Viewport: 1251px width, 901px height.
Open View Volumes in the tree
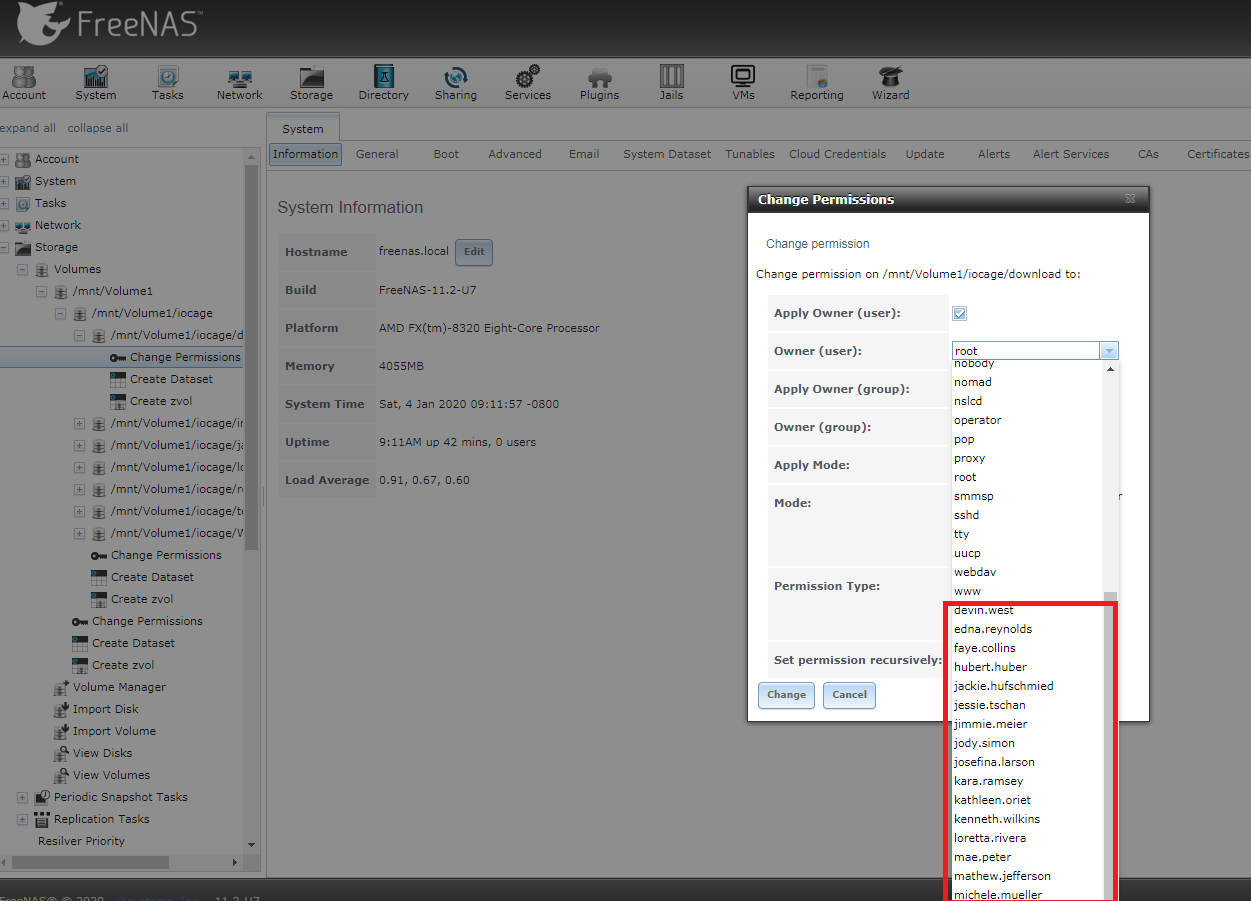(111, 775)
